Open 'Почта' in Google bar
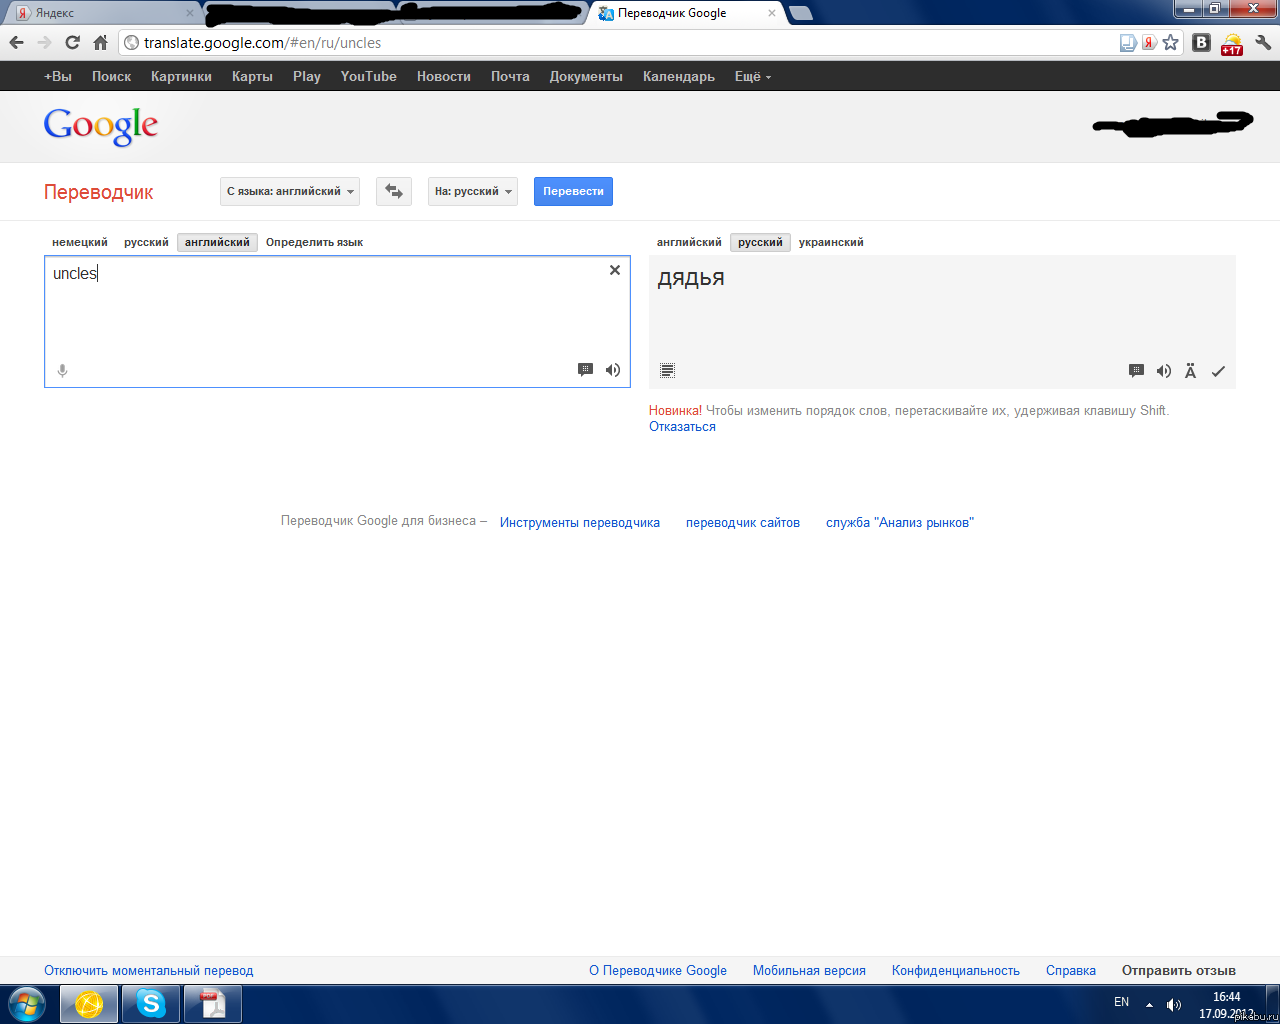Screen dimensions: 1280x1024 tap(510, 76)
